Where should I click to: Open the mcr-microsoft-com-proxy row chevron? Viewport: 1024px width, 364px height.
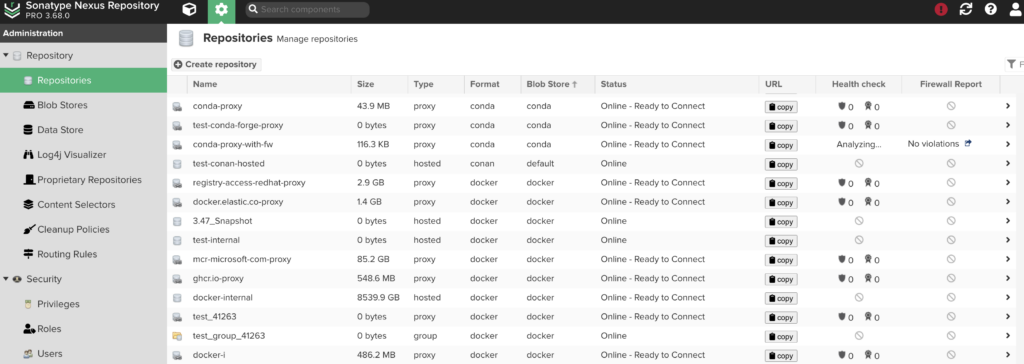click(x=1009, y=259)
